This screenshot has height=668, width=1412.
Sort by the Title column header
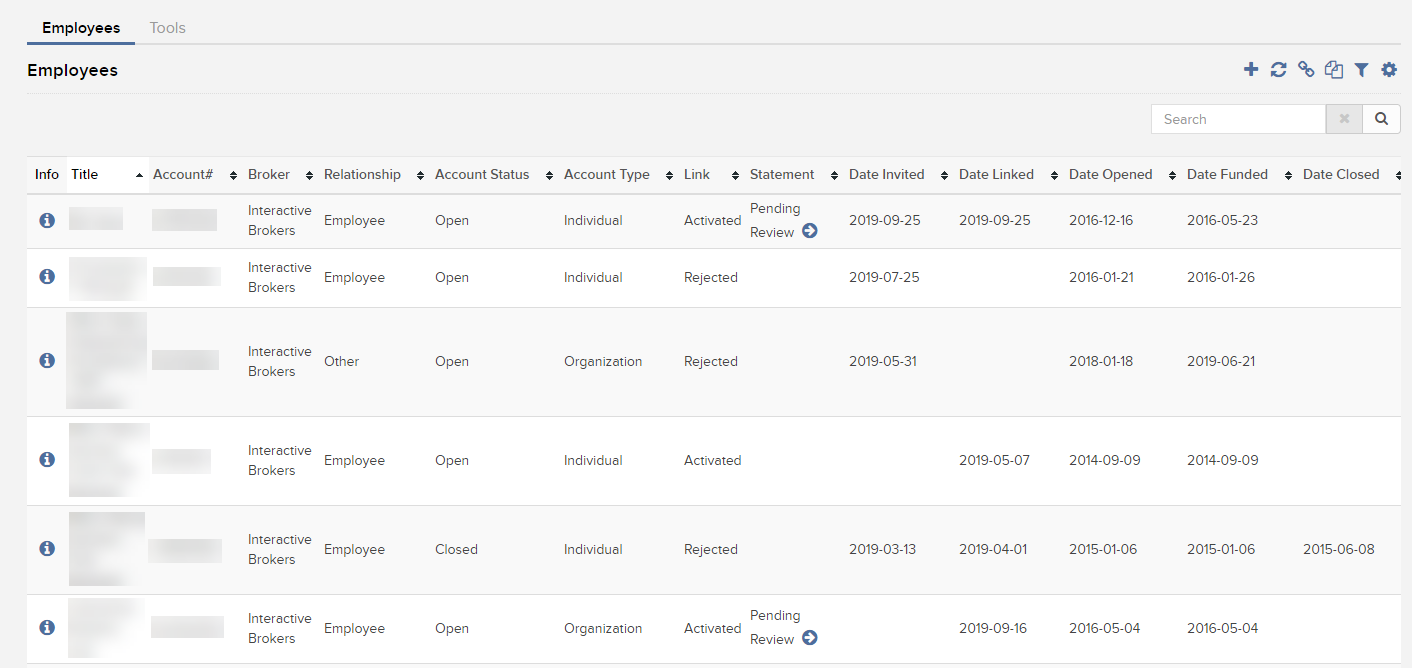[85, 175]
